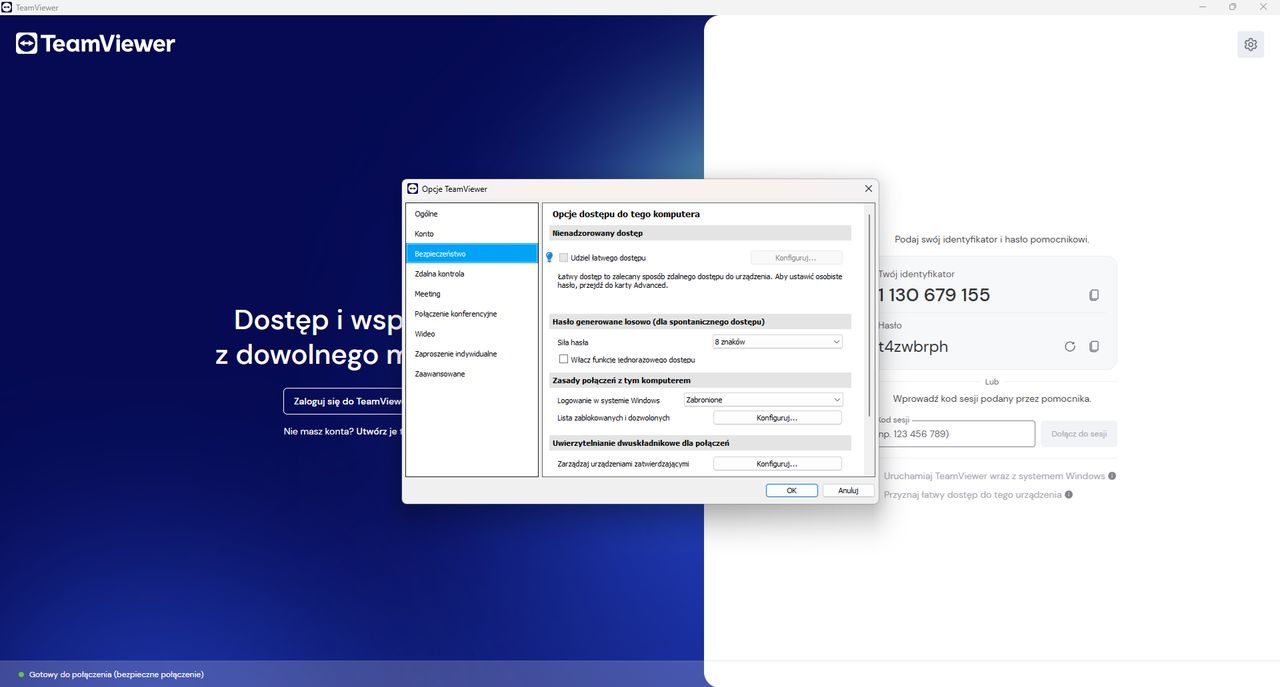This screenshot has width=1280, height=687.
Task: Go to the Zaawansowane category
Action: coord(472,374)
